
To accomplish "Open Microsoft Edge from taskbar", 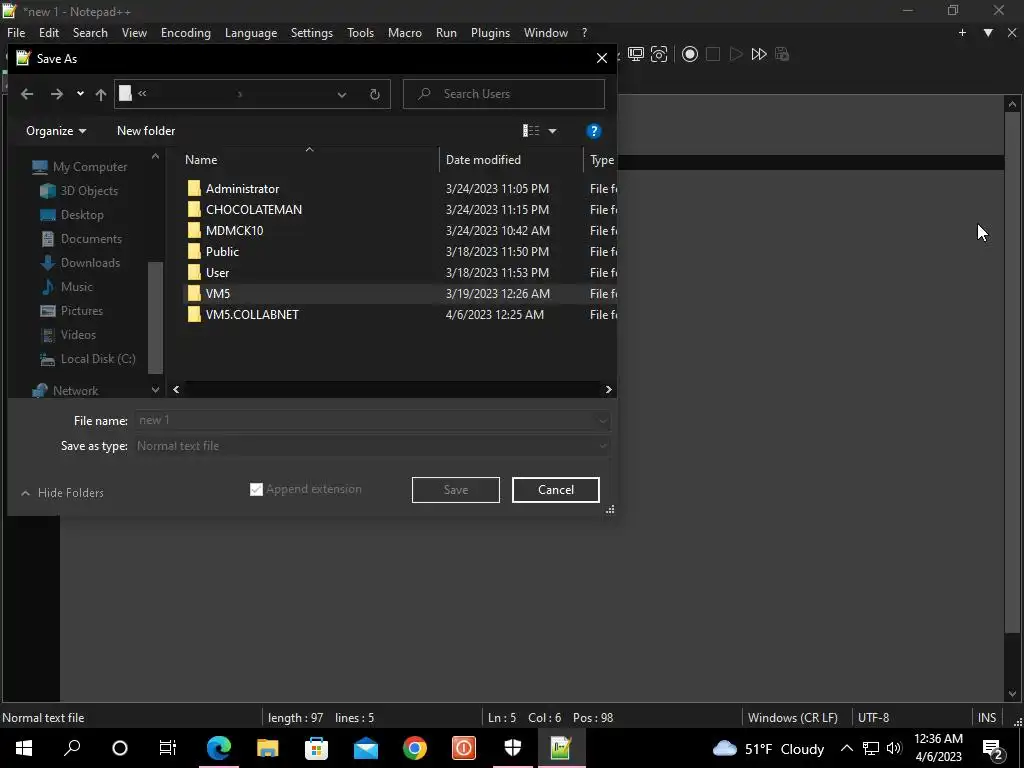I will click(x=219, y=748).
